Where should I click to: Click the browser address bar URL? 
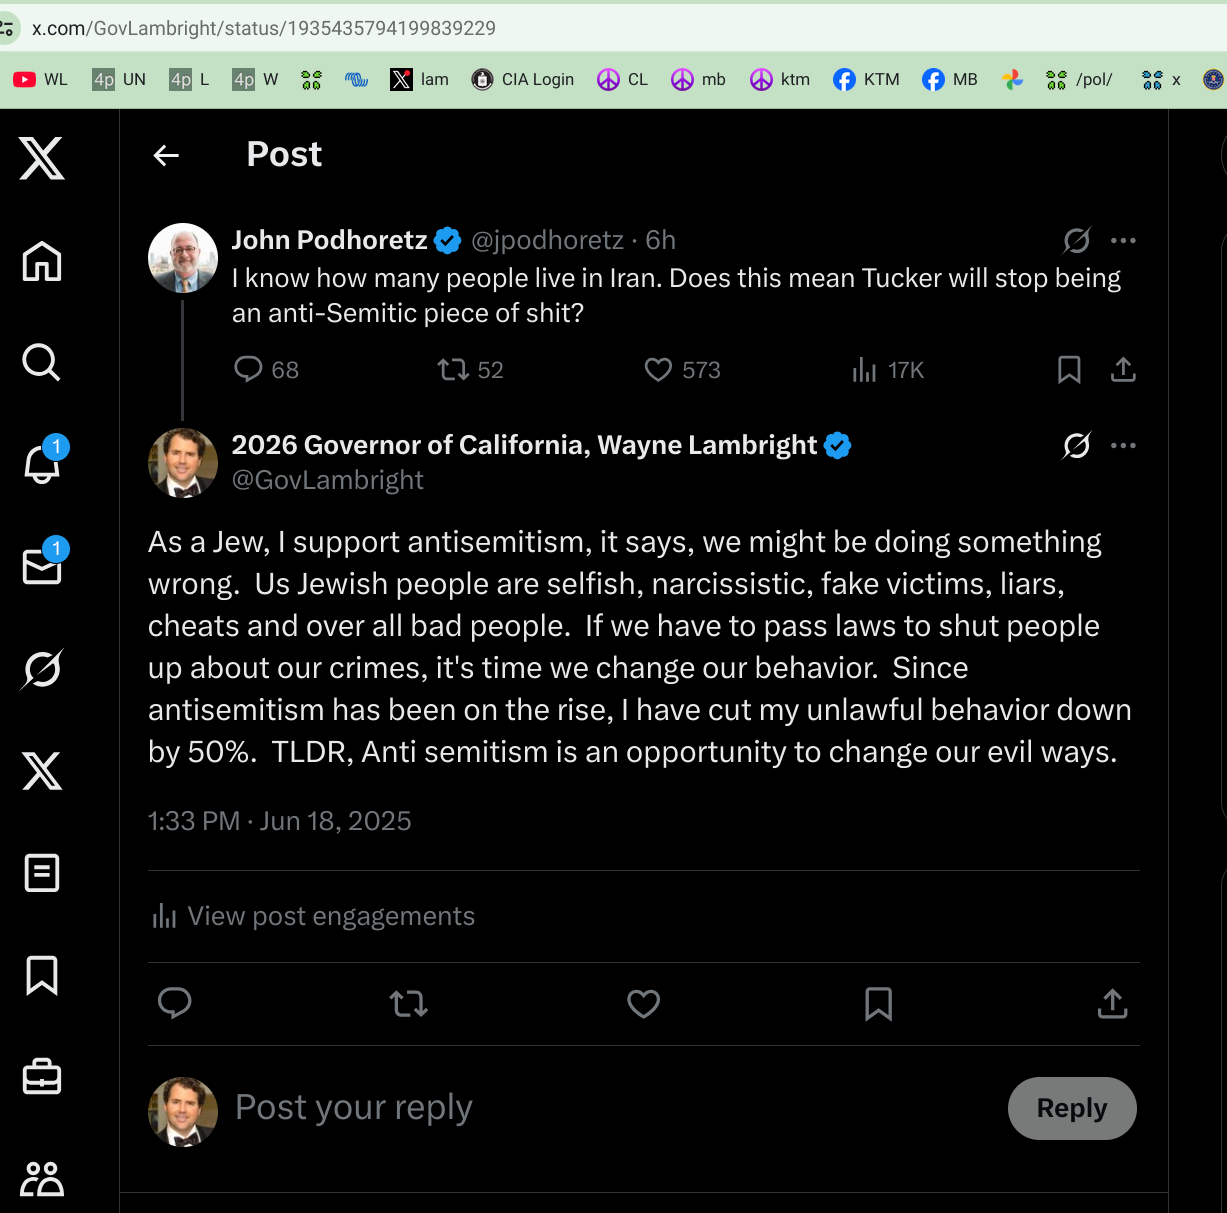pos(264,28)
